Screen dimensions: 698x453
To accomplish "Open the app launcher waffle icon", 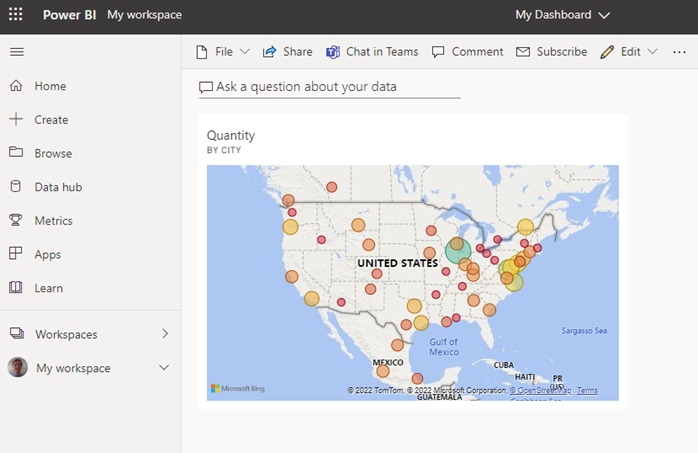I will click(x=16, y=14).
